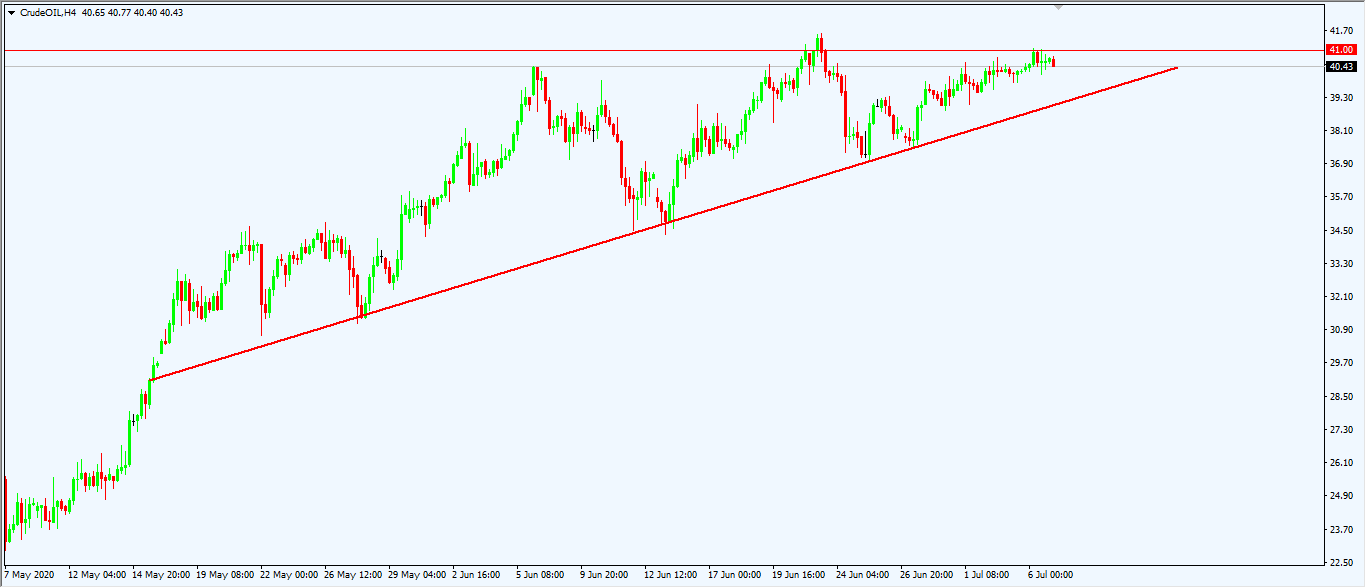Click the 22 May 00:00 time label
Image resolution: width=1366 pixels, height=588 pixels.
[289, 575]
